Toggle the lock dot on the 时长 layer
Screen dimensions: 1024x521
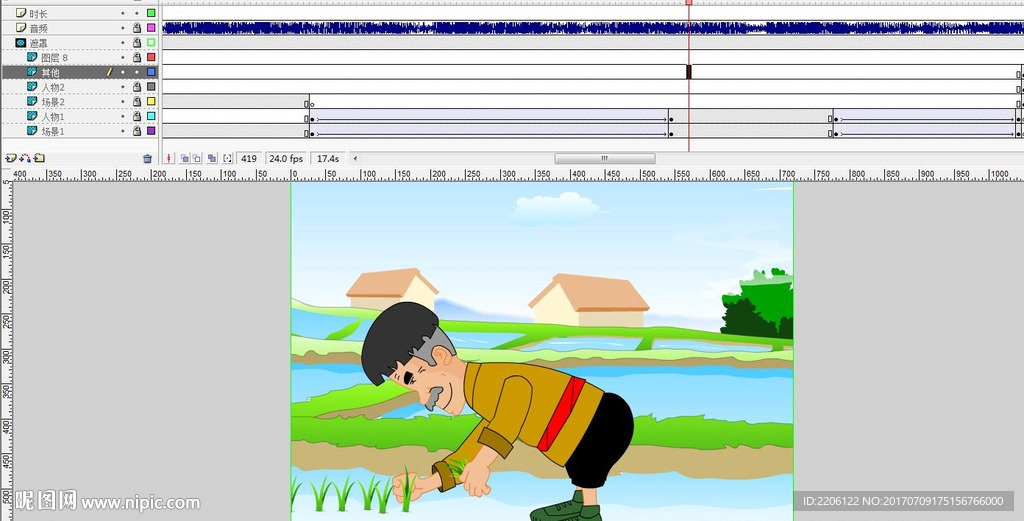coord(136,13)
